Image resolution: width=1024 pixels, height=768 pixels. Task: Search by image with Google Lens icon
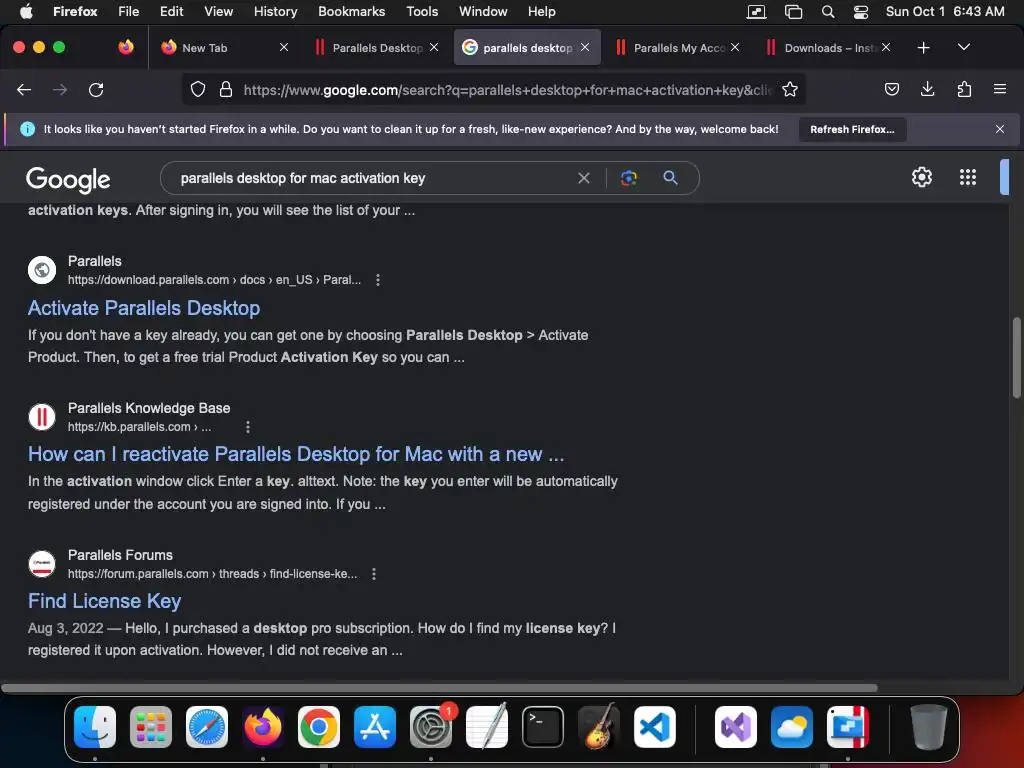(628, 178)
